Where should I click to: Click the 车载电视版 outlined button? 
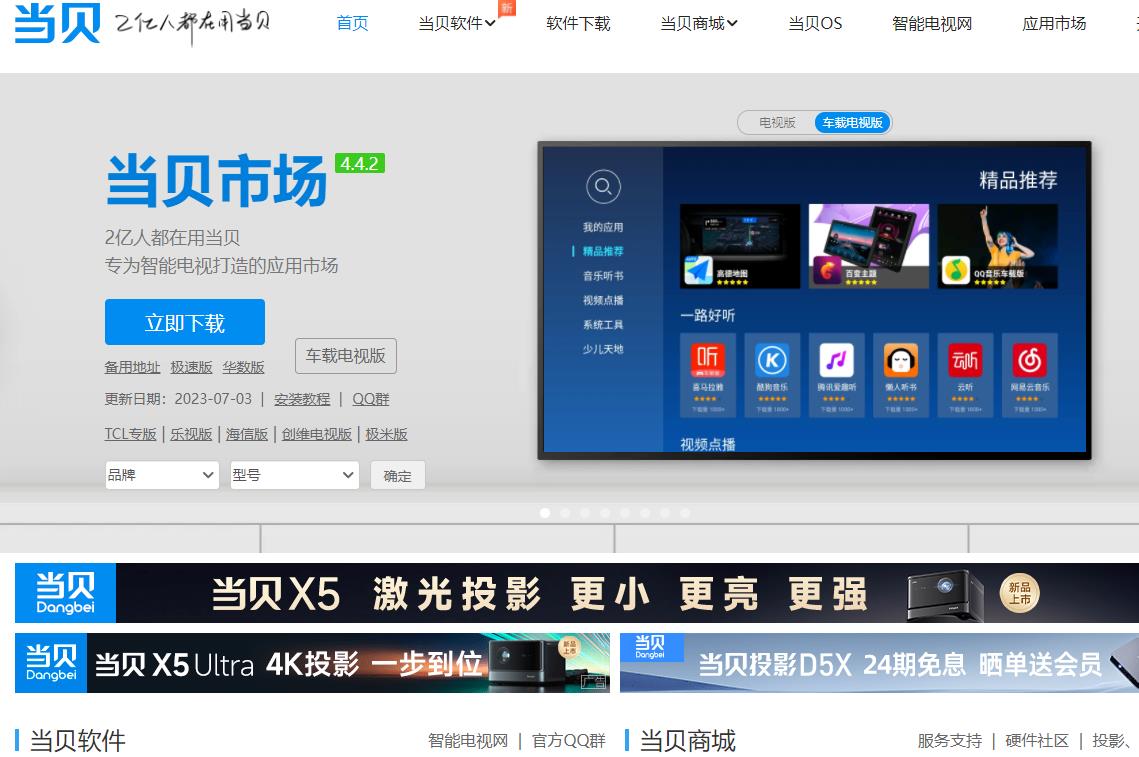pyautogui.click(x=346, y=356)
